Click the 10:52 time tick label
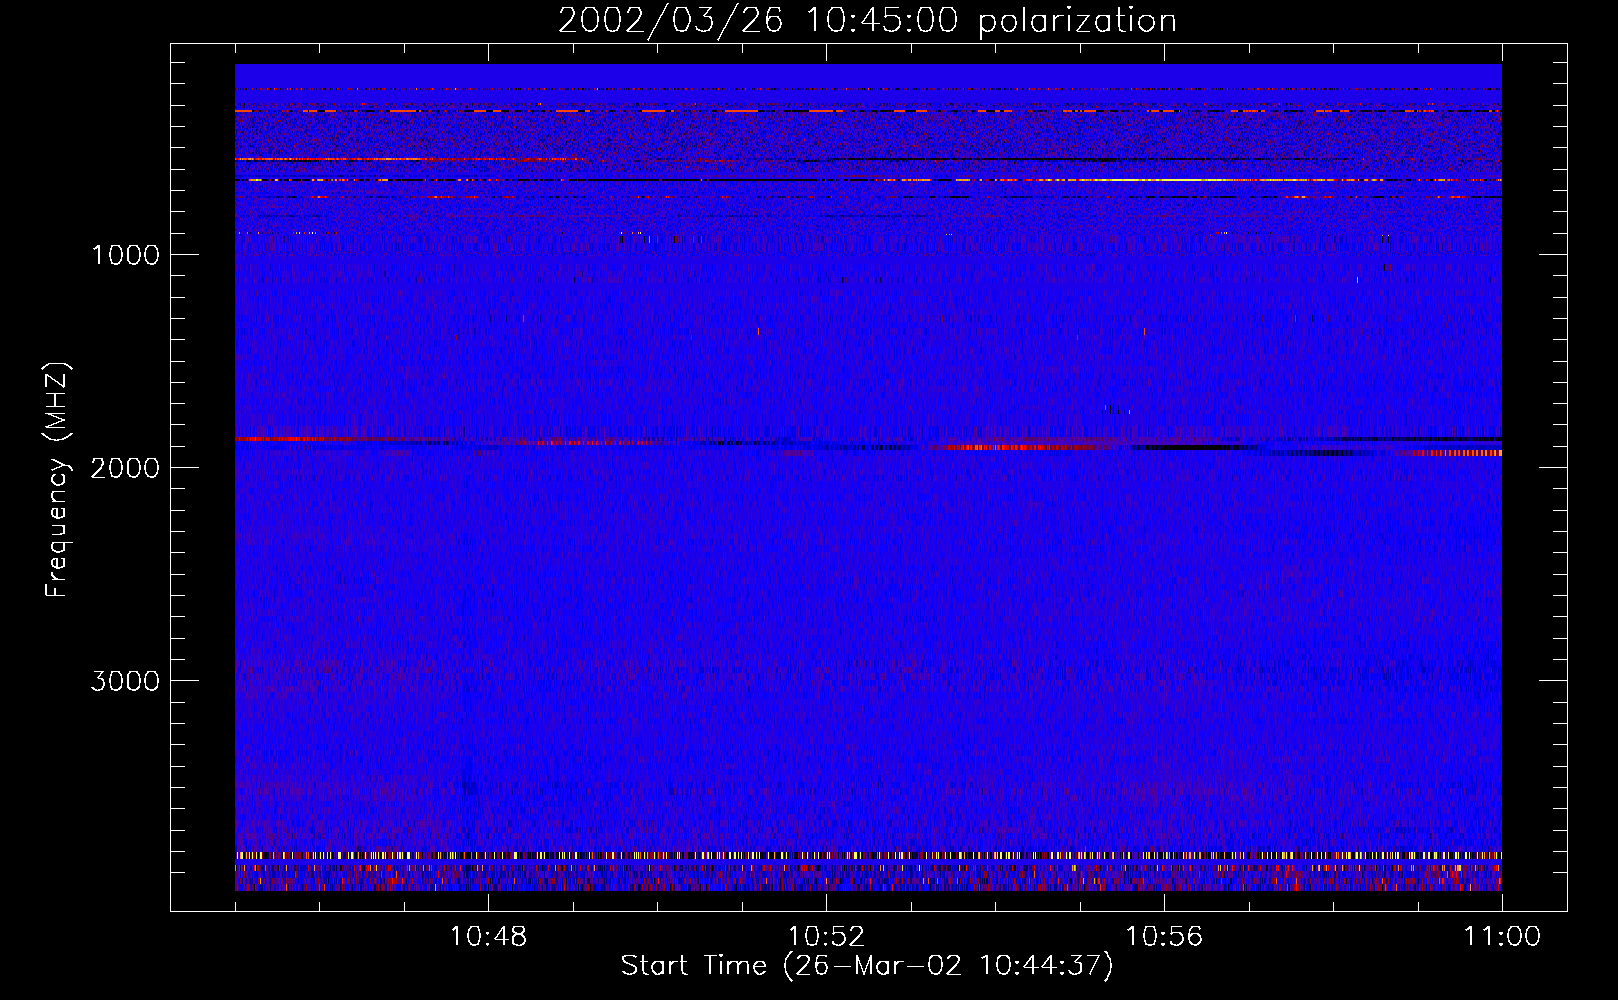Screen dimensions: 1618x1000 826,937
